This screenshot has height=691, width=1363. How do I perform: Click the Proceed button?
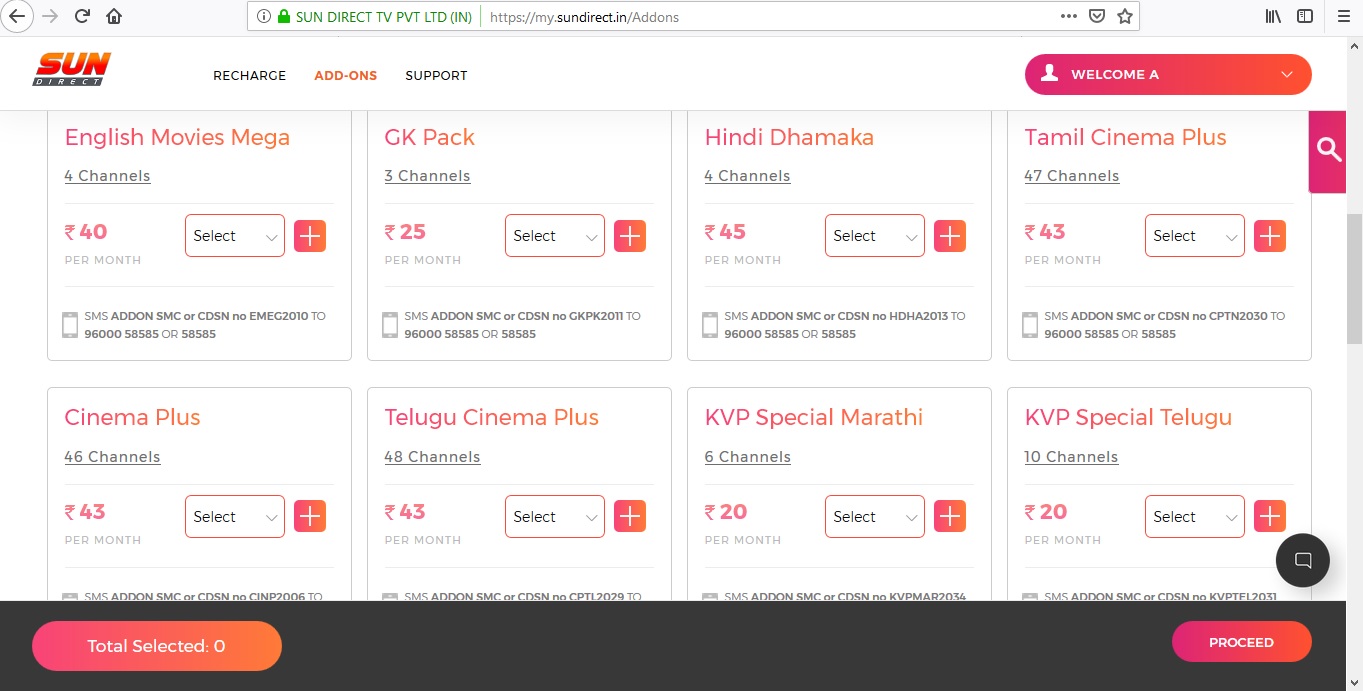(1241, 642)
